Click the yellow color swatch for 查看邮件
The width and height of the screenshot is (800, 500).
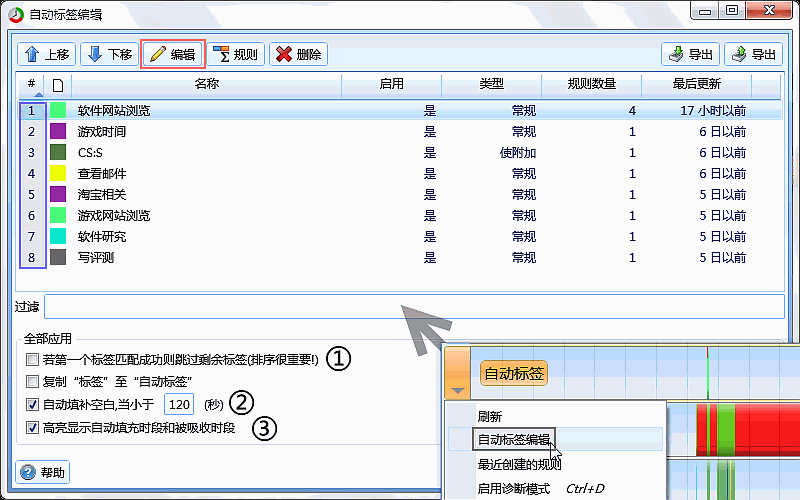click(58, 173)
